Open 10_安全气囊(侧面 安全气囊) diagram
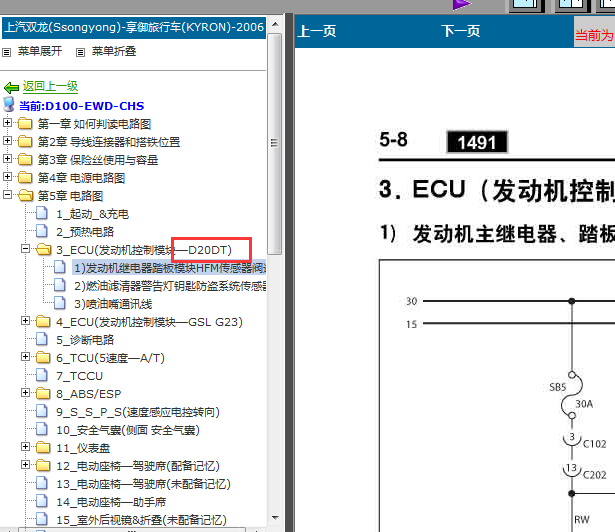The image size is (615, 532). pos(128,430)
